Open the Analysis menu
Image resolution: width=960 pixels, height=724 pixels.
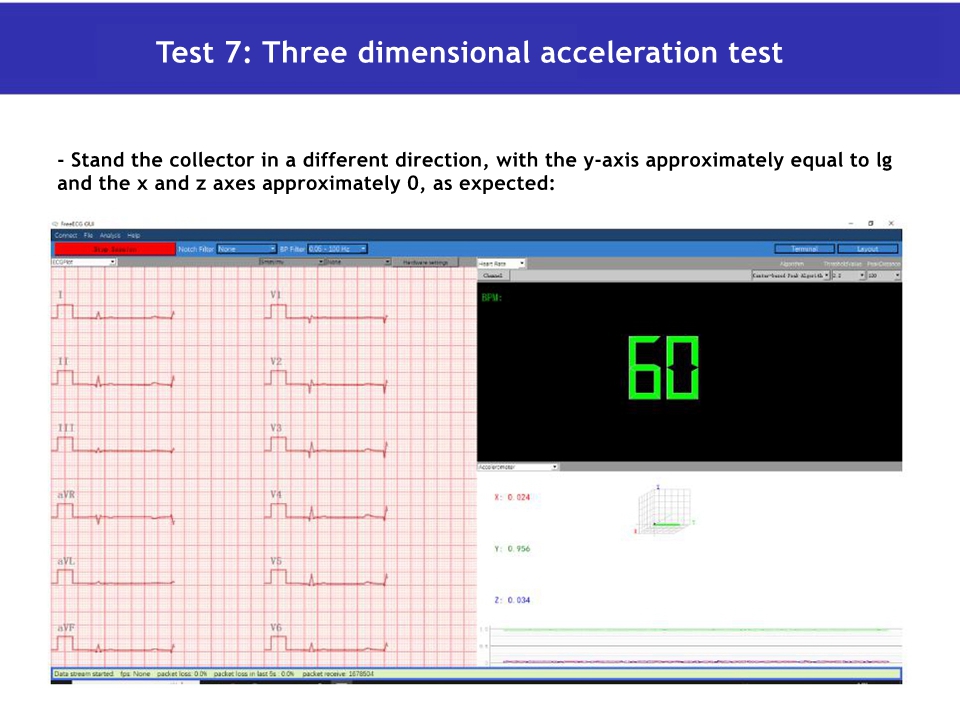click(110, 235)
